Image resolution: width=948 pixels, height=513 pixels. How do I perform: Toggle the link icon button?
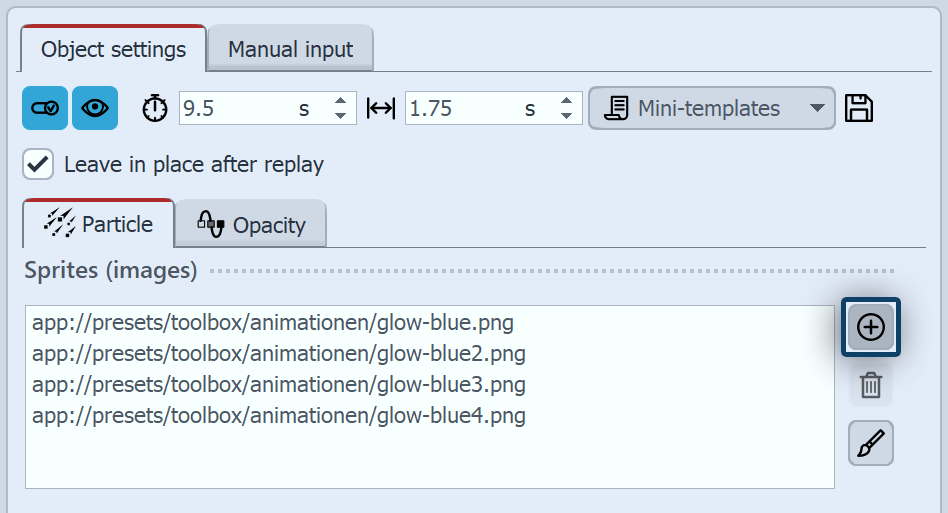45,108
